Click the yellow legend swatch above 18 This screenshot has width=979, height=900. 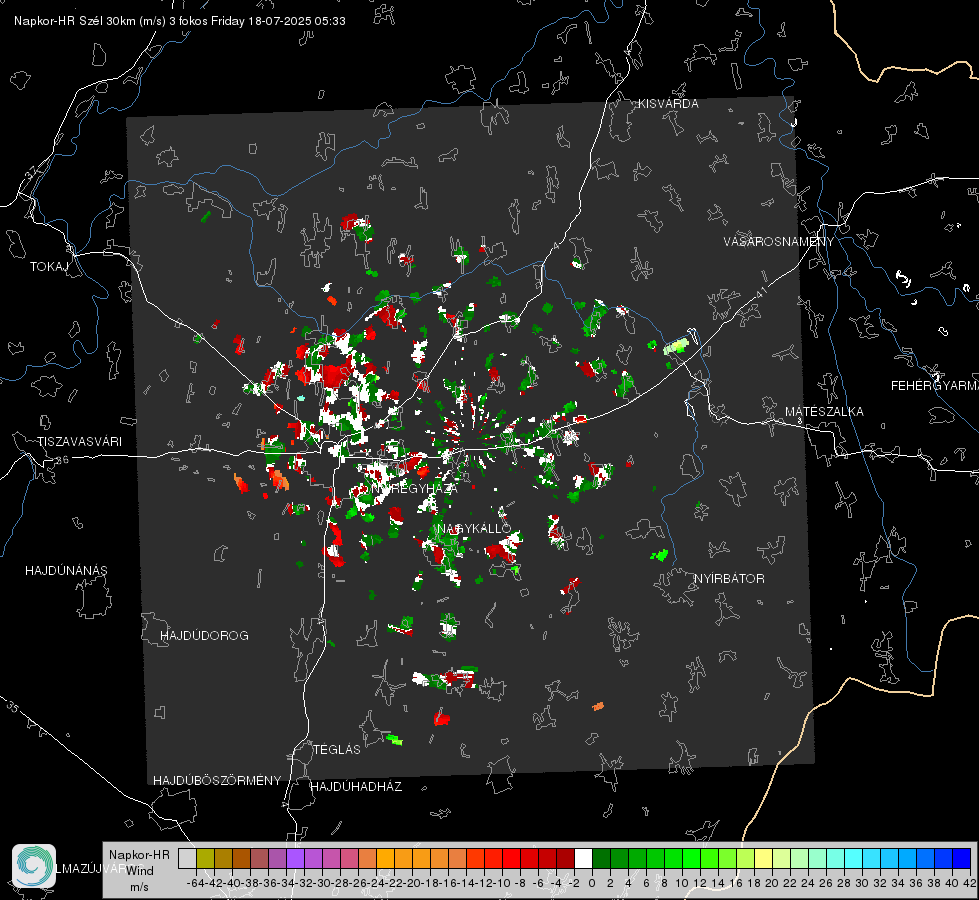764,858
